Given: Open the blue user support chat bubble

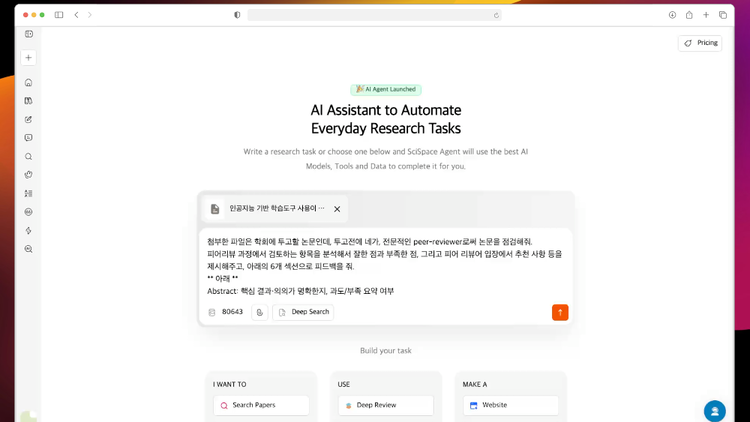Looking at the screenshot, I should click(x=715, y=411).
